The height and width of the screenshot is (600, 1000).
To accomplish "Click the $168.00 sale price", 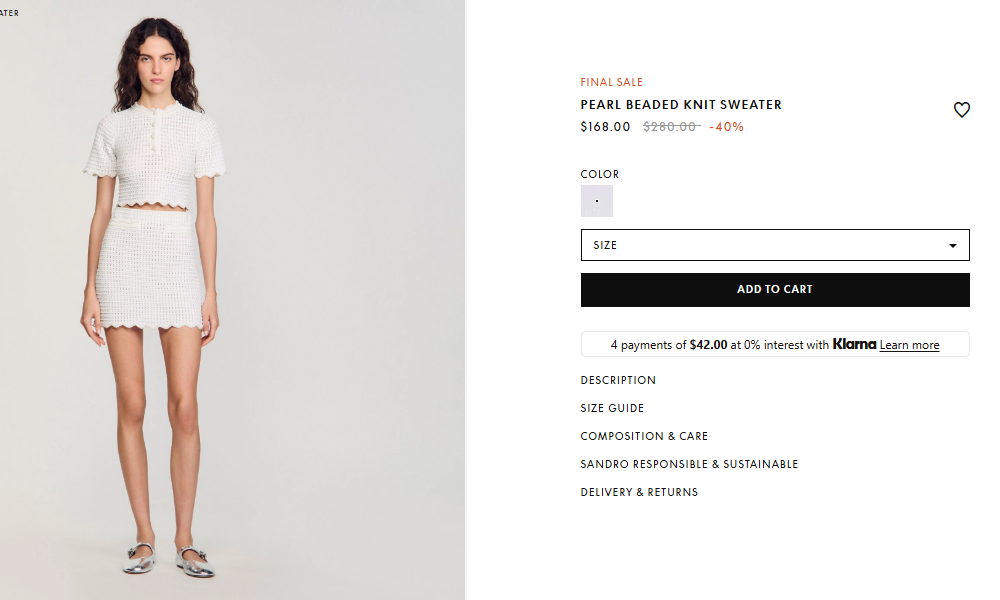I will tap(605, 127).
